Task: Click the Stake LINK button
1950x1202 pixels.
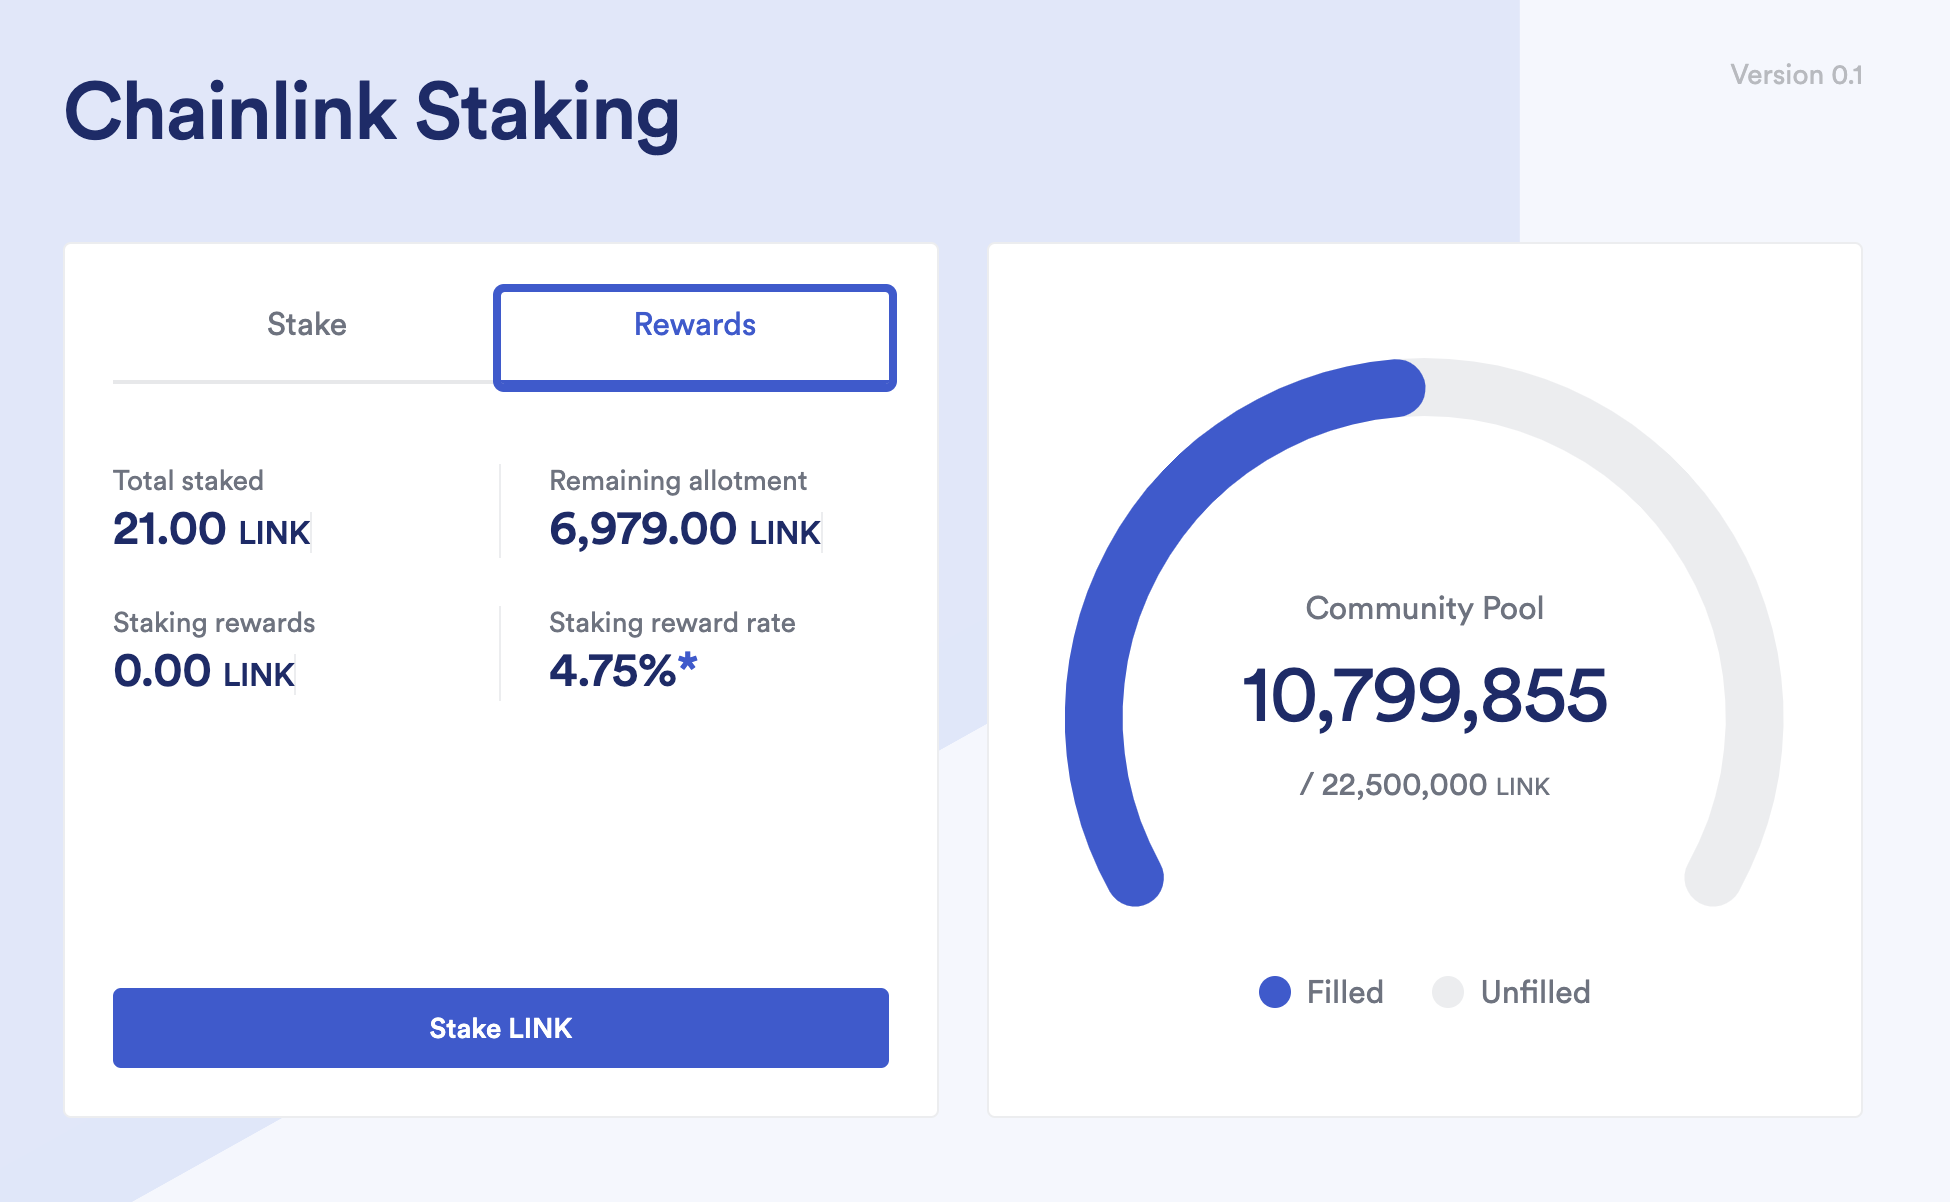Action: [500, 1028]
